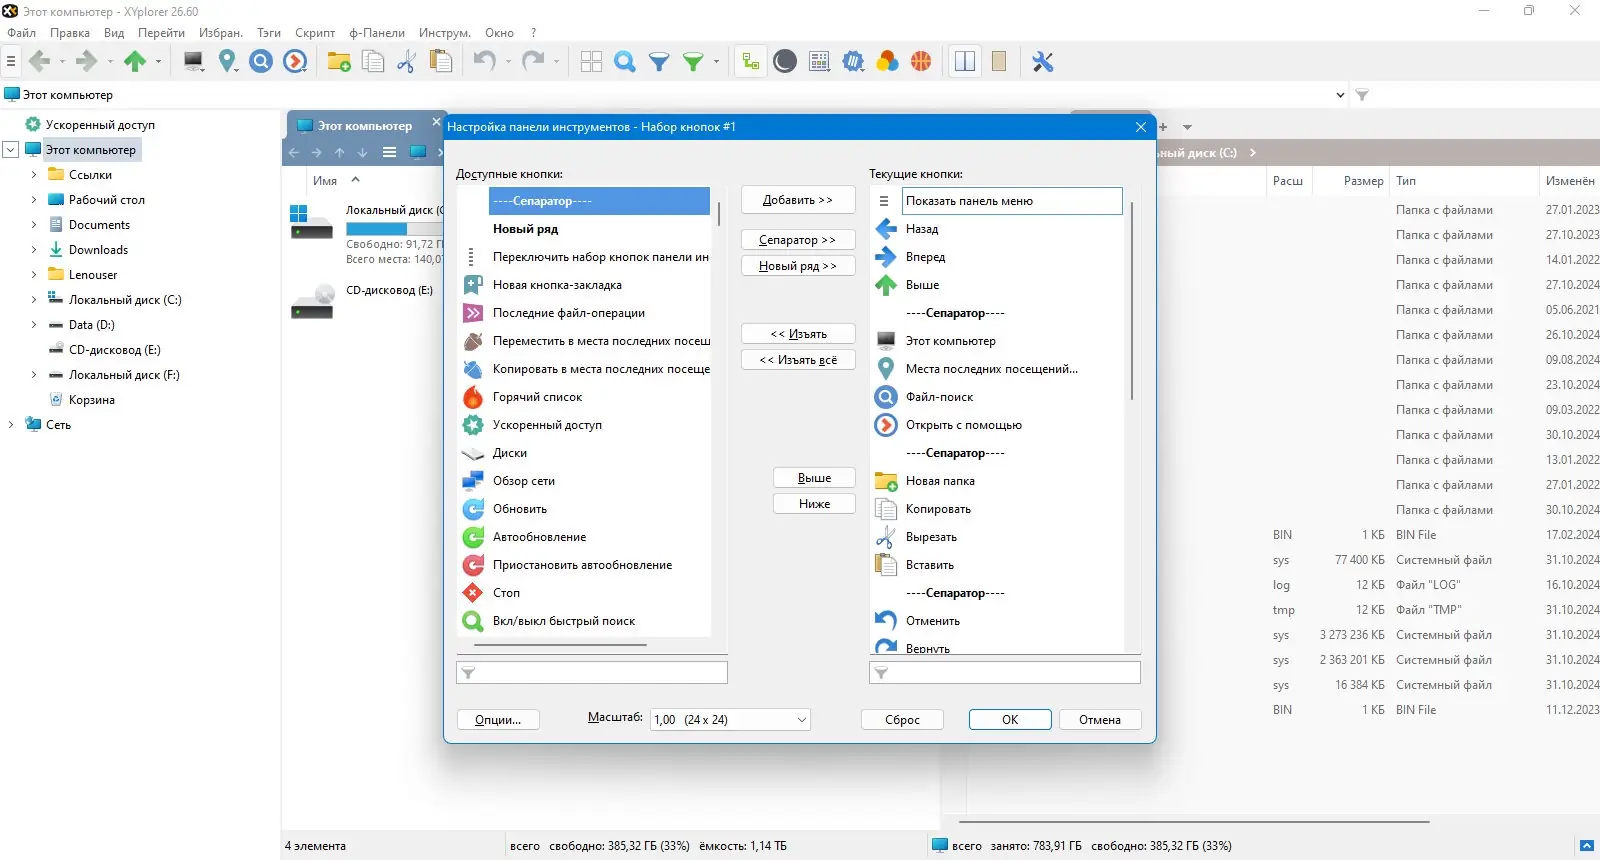
Task: Click the Undo toolbar icon
Action: click(485, 62)
